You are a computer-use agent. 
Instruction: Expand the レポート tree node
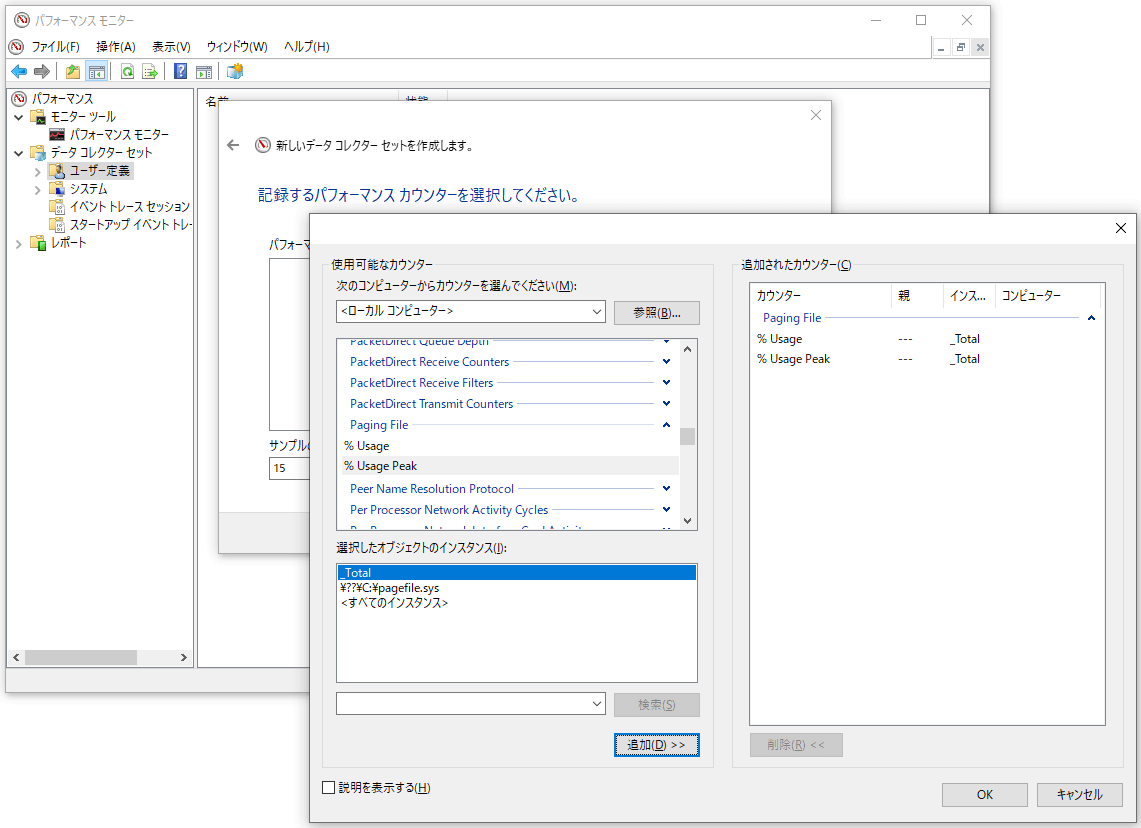[x=20, y=243]
